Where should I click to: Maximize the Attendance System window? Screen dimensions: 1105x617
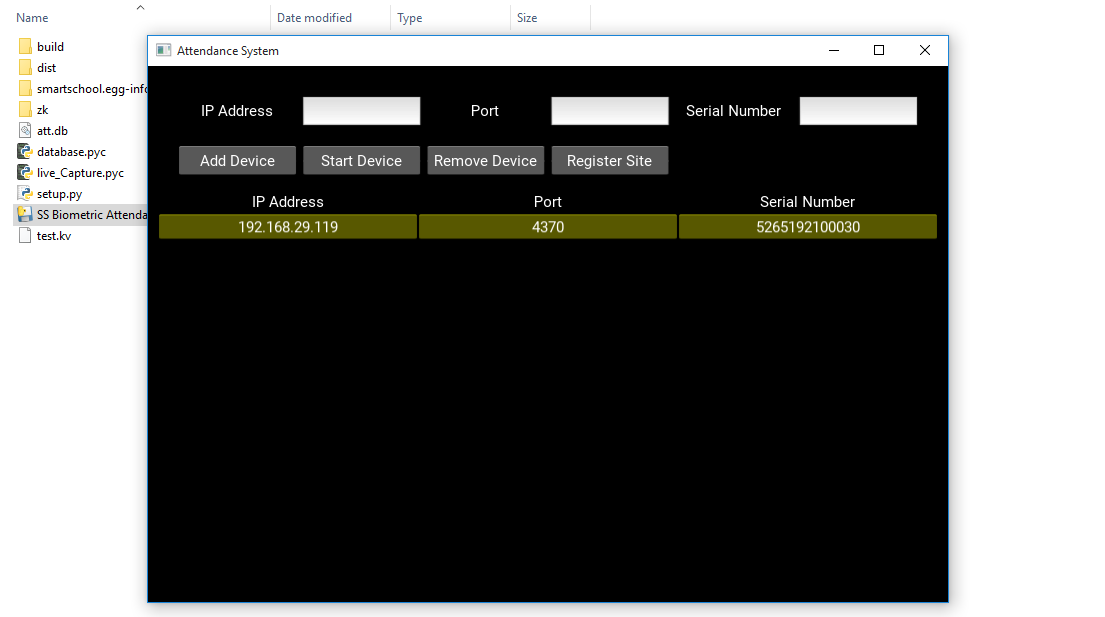pos(879,51)
